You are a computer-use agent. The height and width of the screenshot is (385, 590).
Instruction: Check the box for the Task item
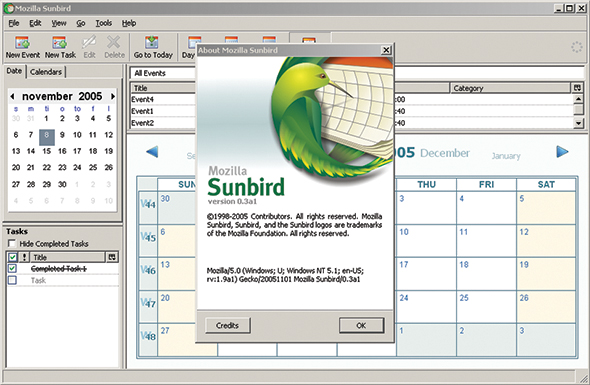point(12,280)
